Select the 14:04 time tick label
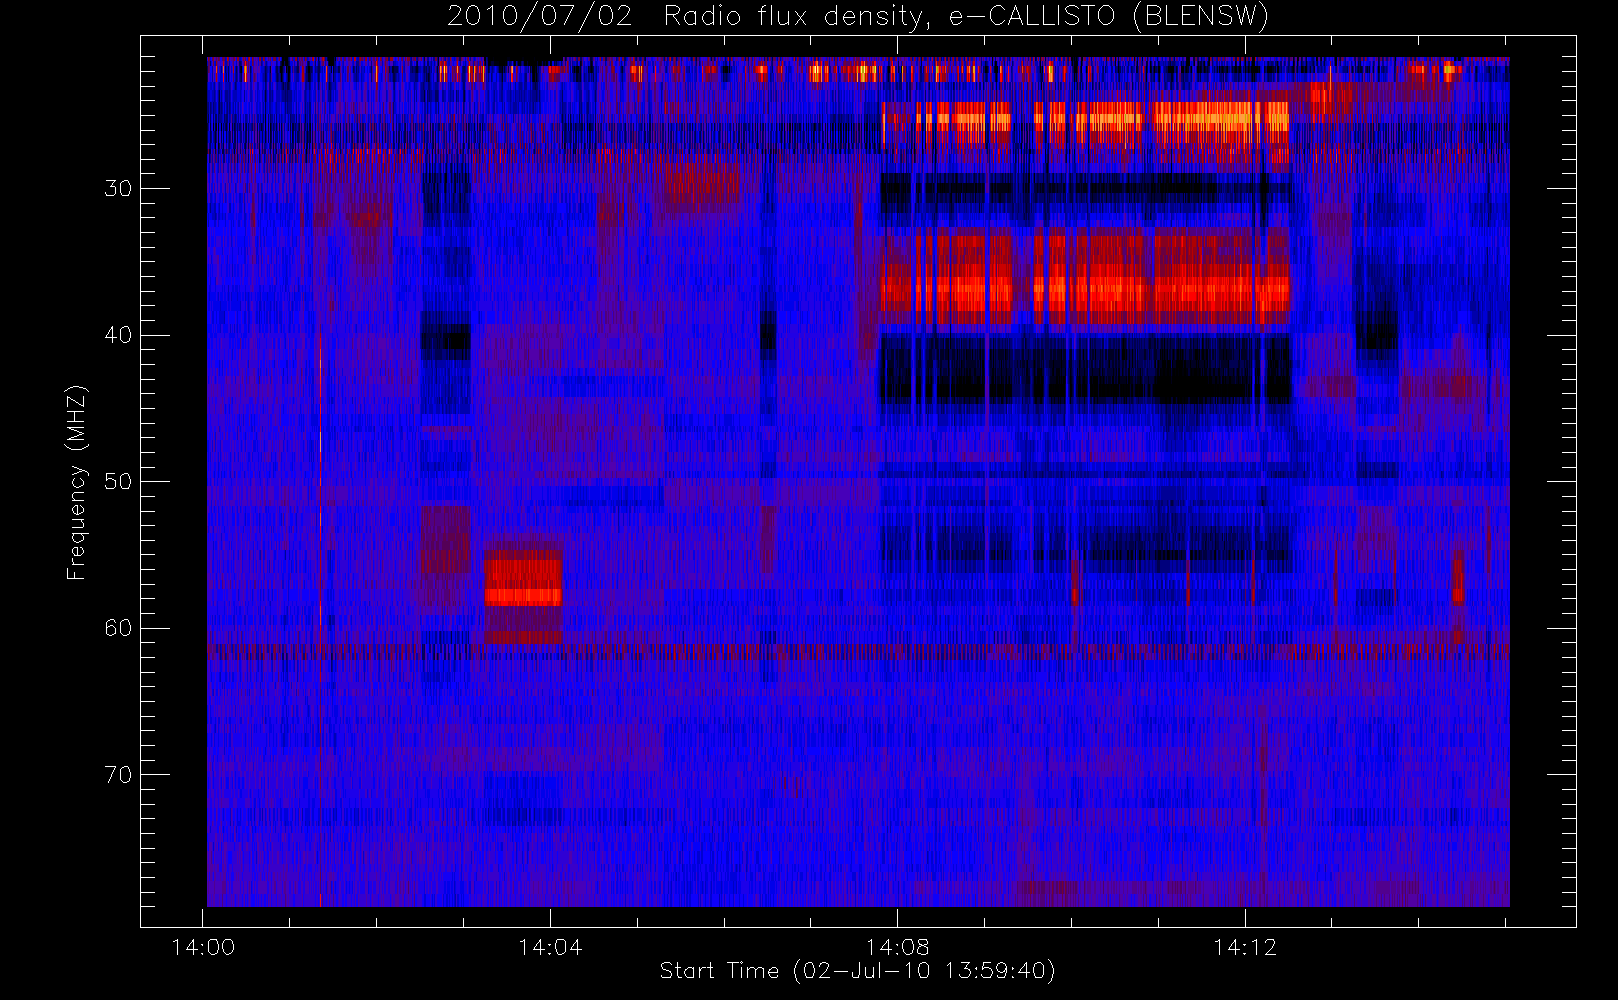The width and height of the screenshot is (1618, 1000). click(550, 947)
